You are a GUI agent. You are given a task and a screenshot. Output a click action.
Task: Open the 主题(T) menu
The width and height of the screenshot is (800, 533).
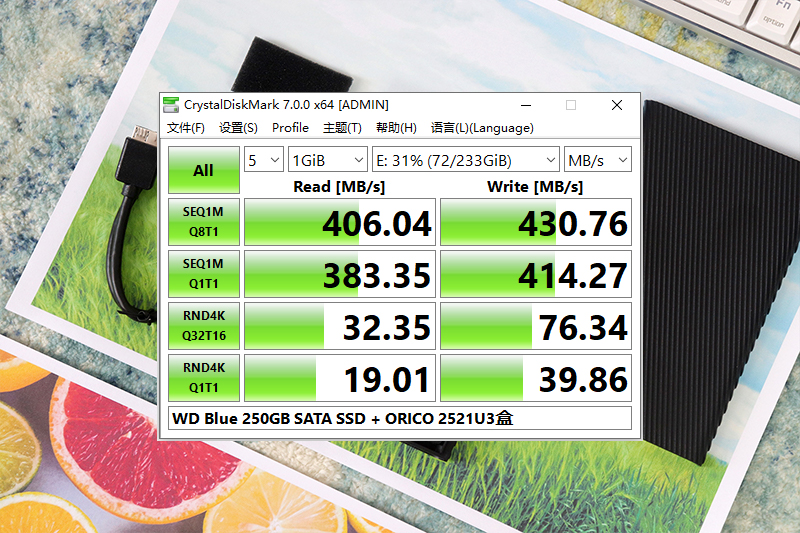(342, 128)
